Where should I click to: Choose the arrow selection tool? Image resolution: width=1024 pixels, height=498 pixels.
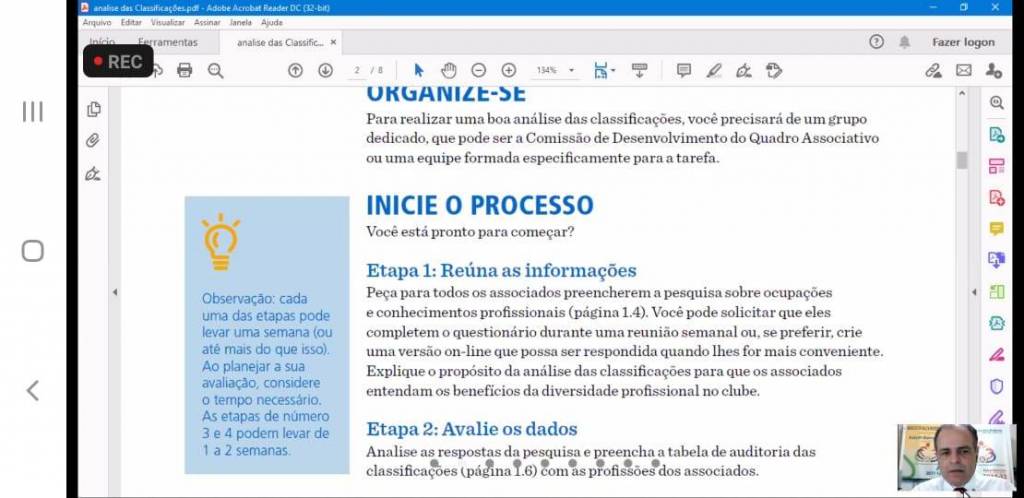pos(419,70)
